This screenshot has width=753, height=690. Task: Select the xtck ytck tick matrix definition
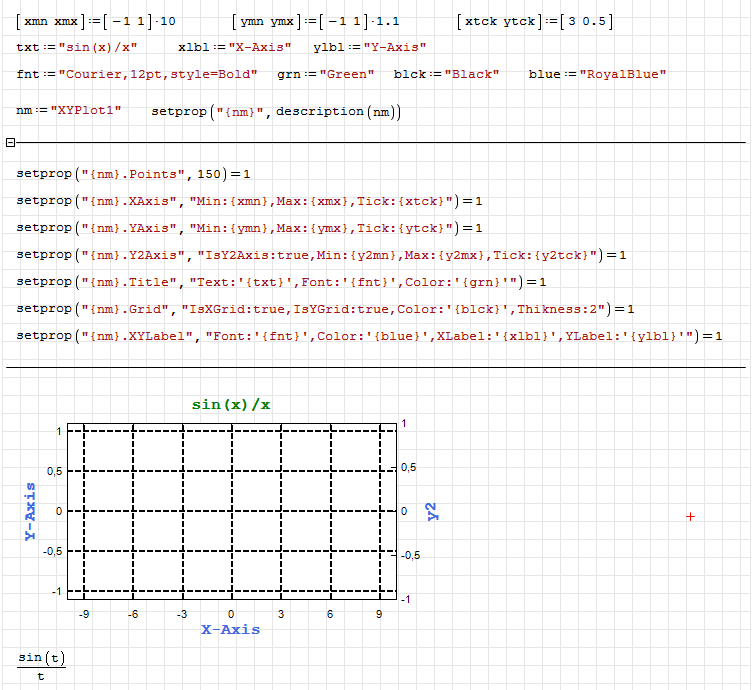coord(534,21)
